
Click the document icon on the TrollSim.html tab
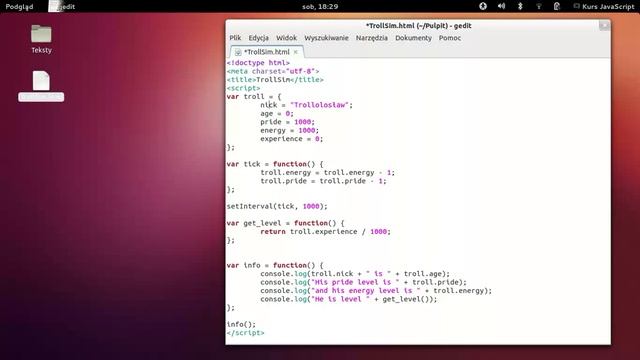pyautogui.click(x=238, y=52)
